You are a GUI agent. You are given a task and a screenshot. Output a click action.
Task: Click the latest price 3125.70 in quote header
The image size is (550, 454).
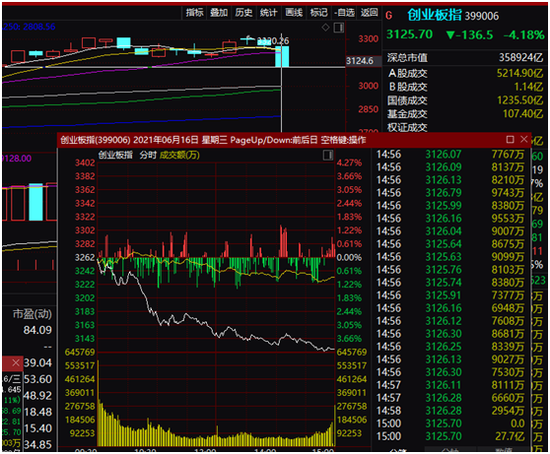(409, 34)
